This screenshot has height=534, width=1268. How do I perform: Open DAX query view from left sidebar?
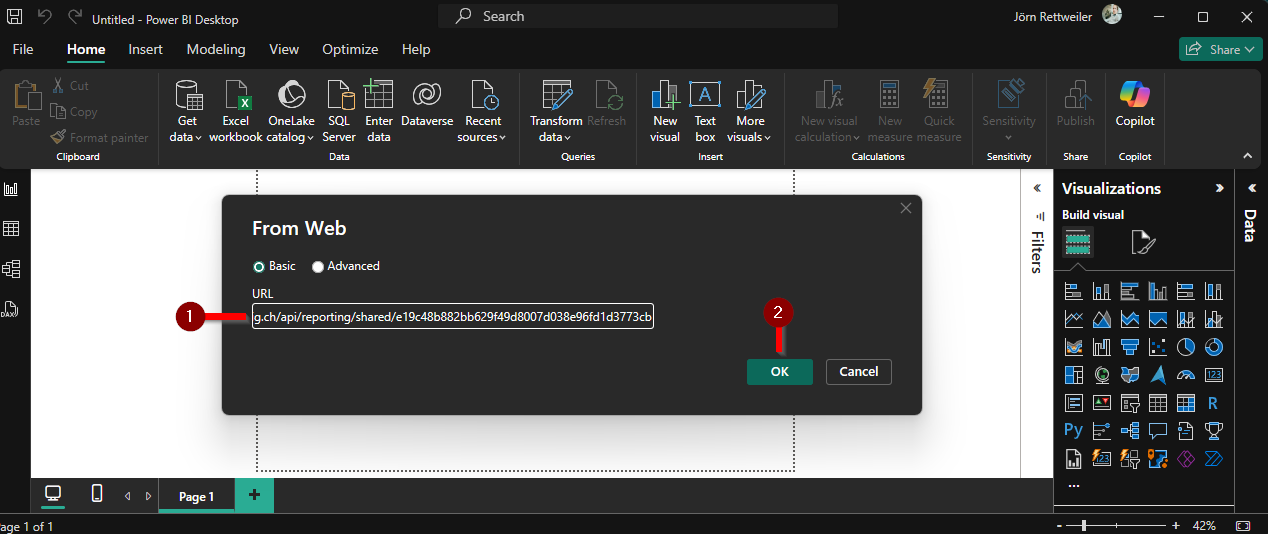[12, 308]
